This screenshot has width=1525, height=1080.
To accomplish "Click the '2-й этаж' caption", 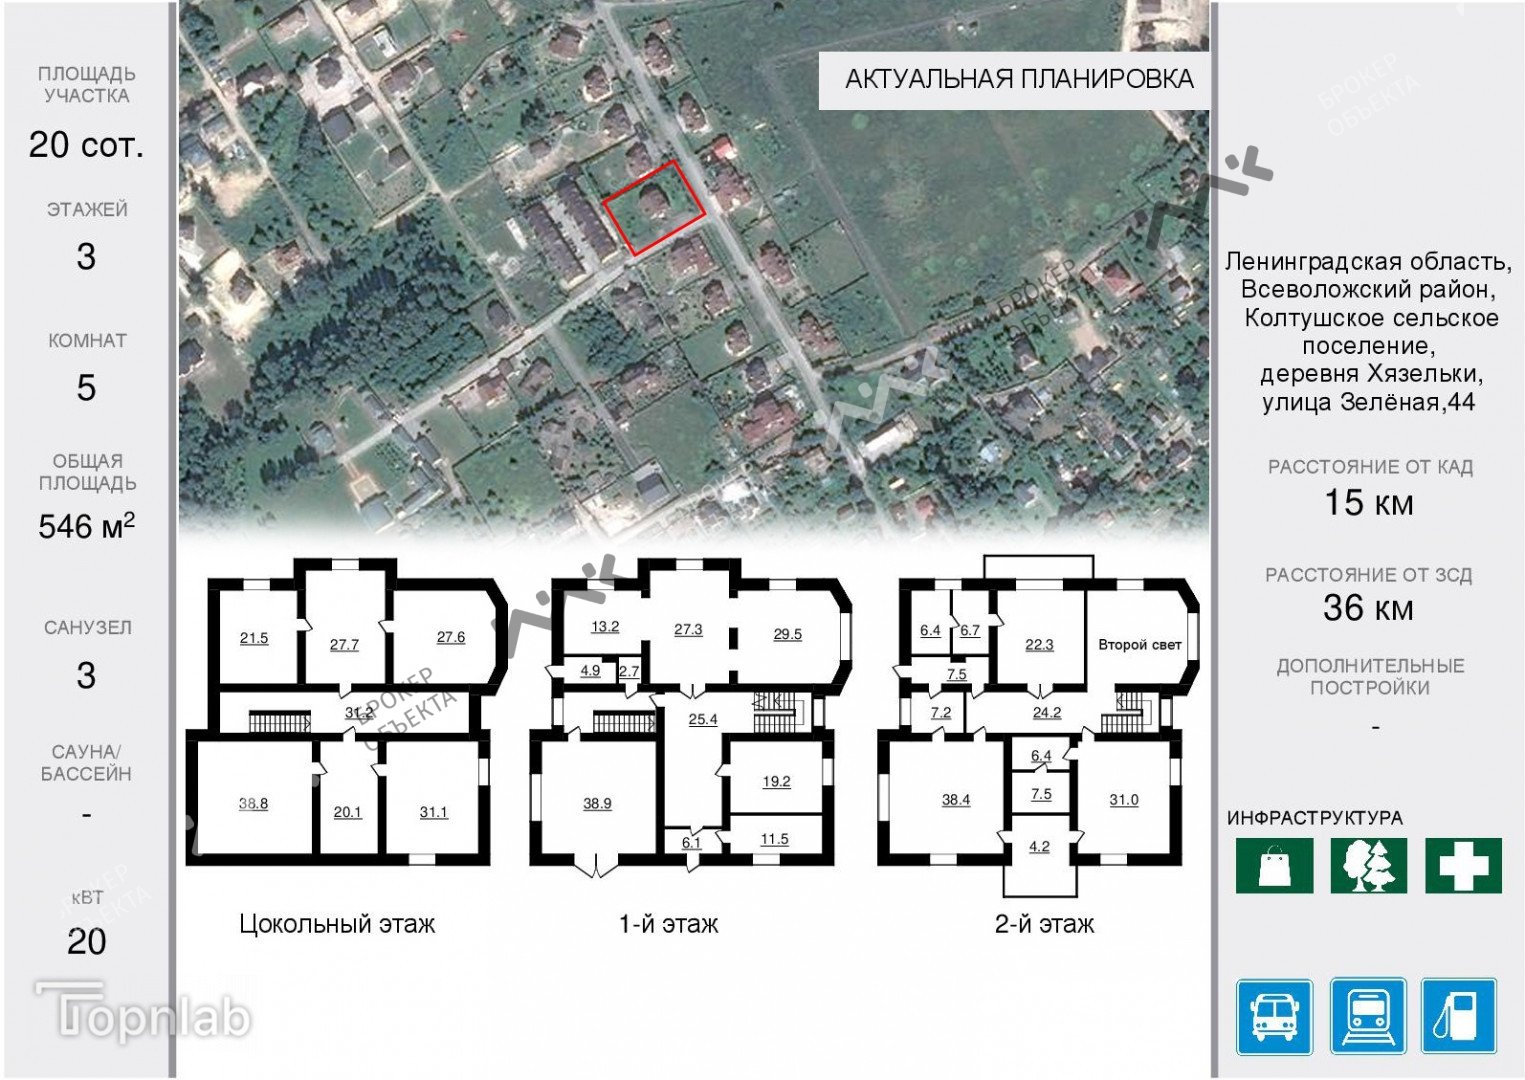I will click(1044, 924).
